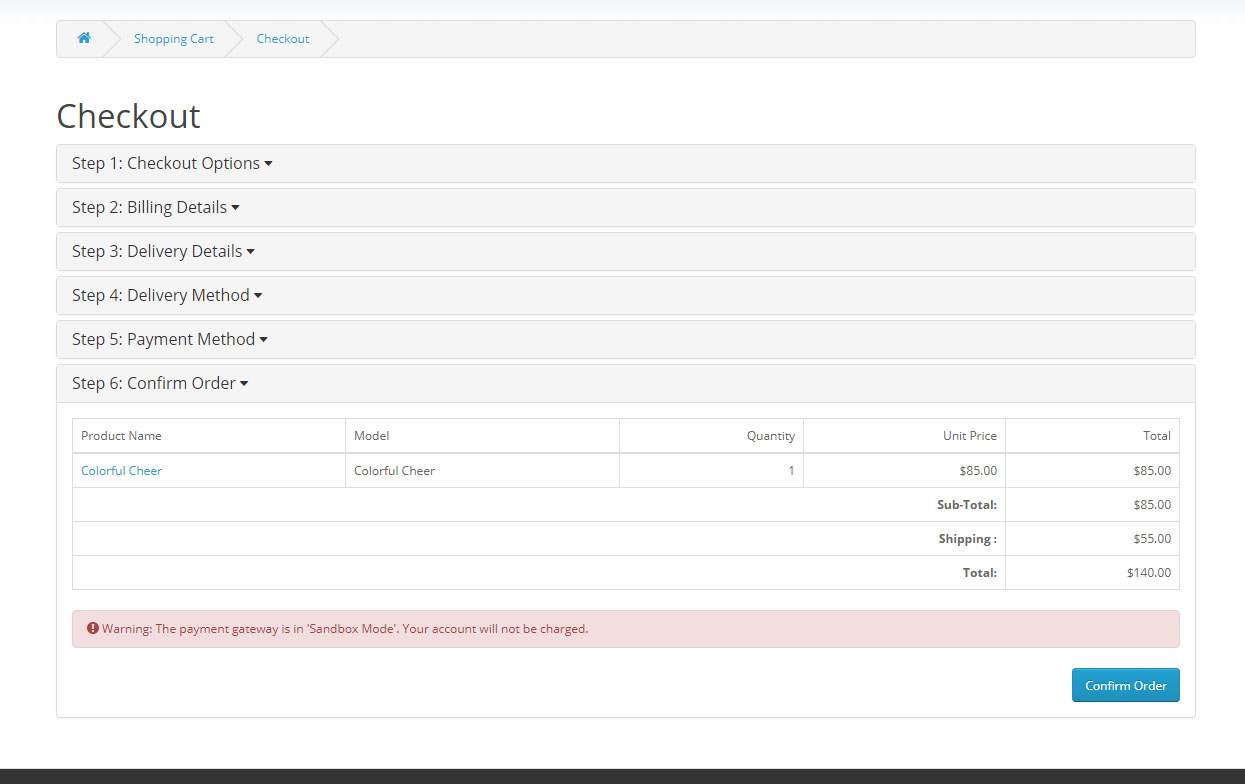Screen dimensions: 1245x784
Task: Select the Sub-Total label
Action: coord(967,505)
